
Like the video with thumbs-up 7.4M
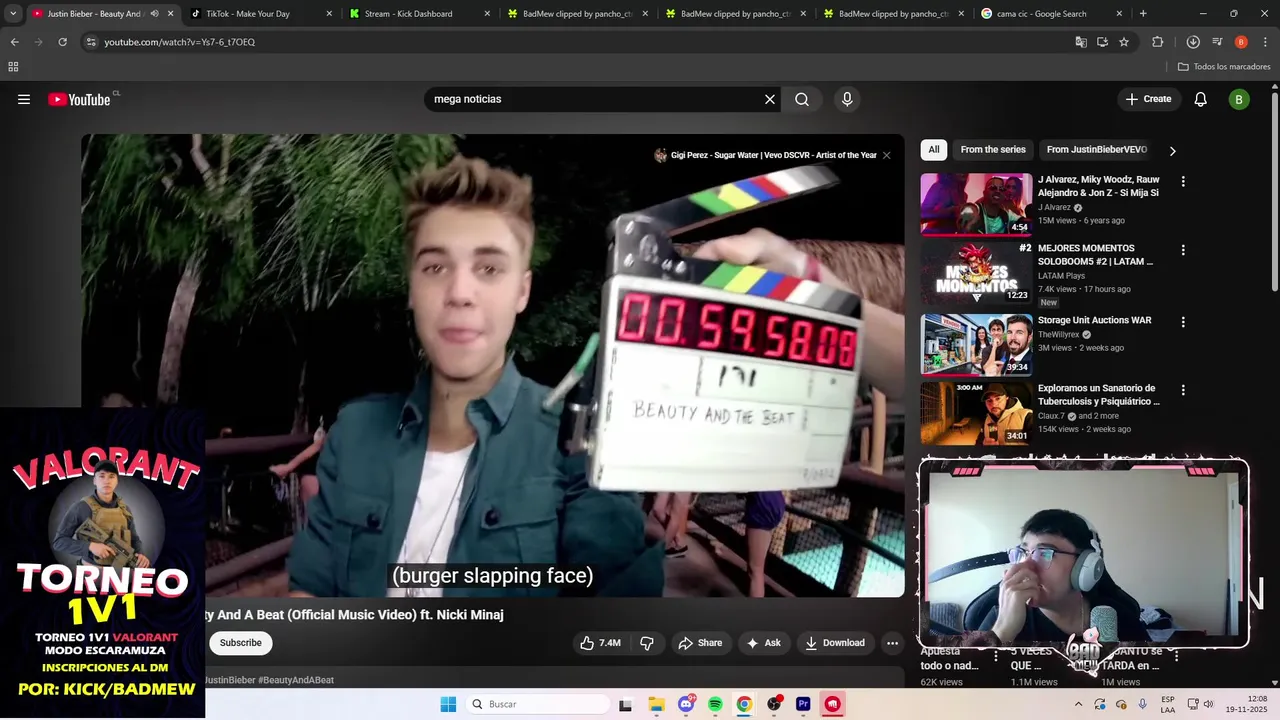tap(600, 643)
